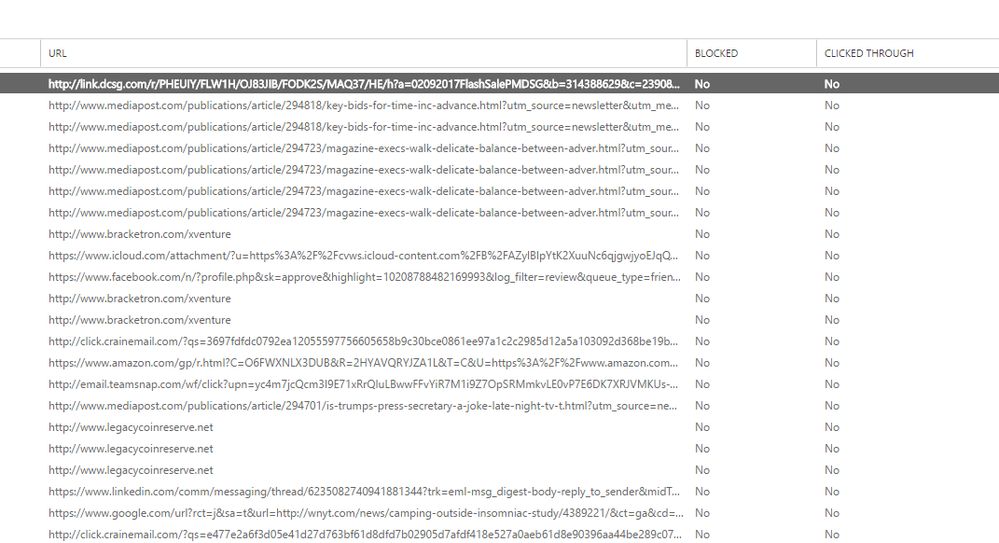999x543 pixels.
Task: Sort by the BLOCKED column header
Action: pos(716,54)
